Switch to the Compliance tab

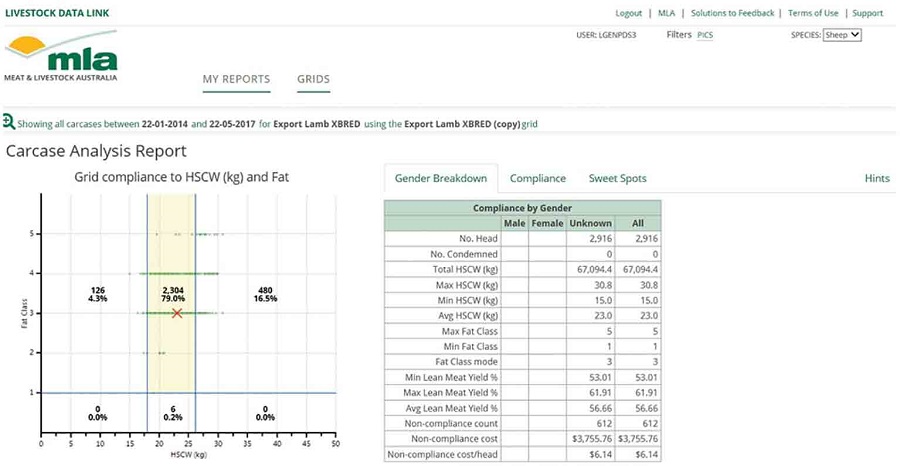pyautogui.click(x=537, y=178)
